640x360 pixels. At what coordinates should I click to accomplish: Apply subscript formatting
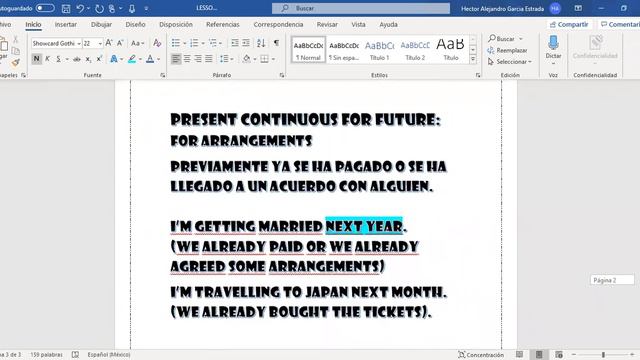click(88, 59)
